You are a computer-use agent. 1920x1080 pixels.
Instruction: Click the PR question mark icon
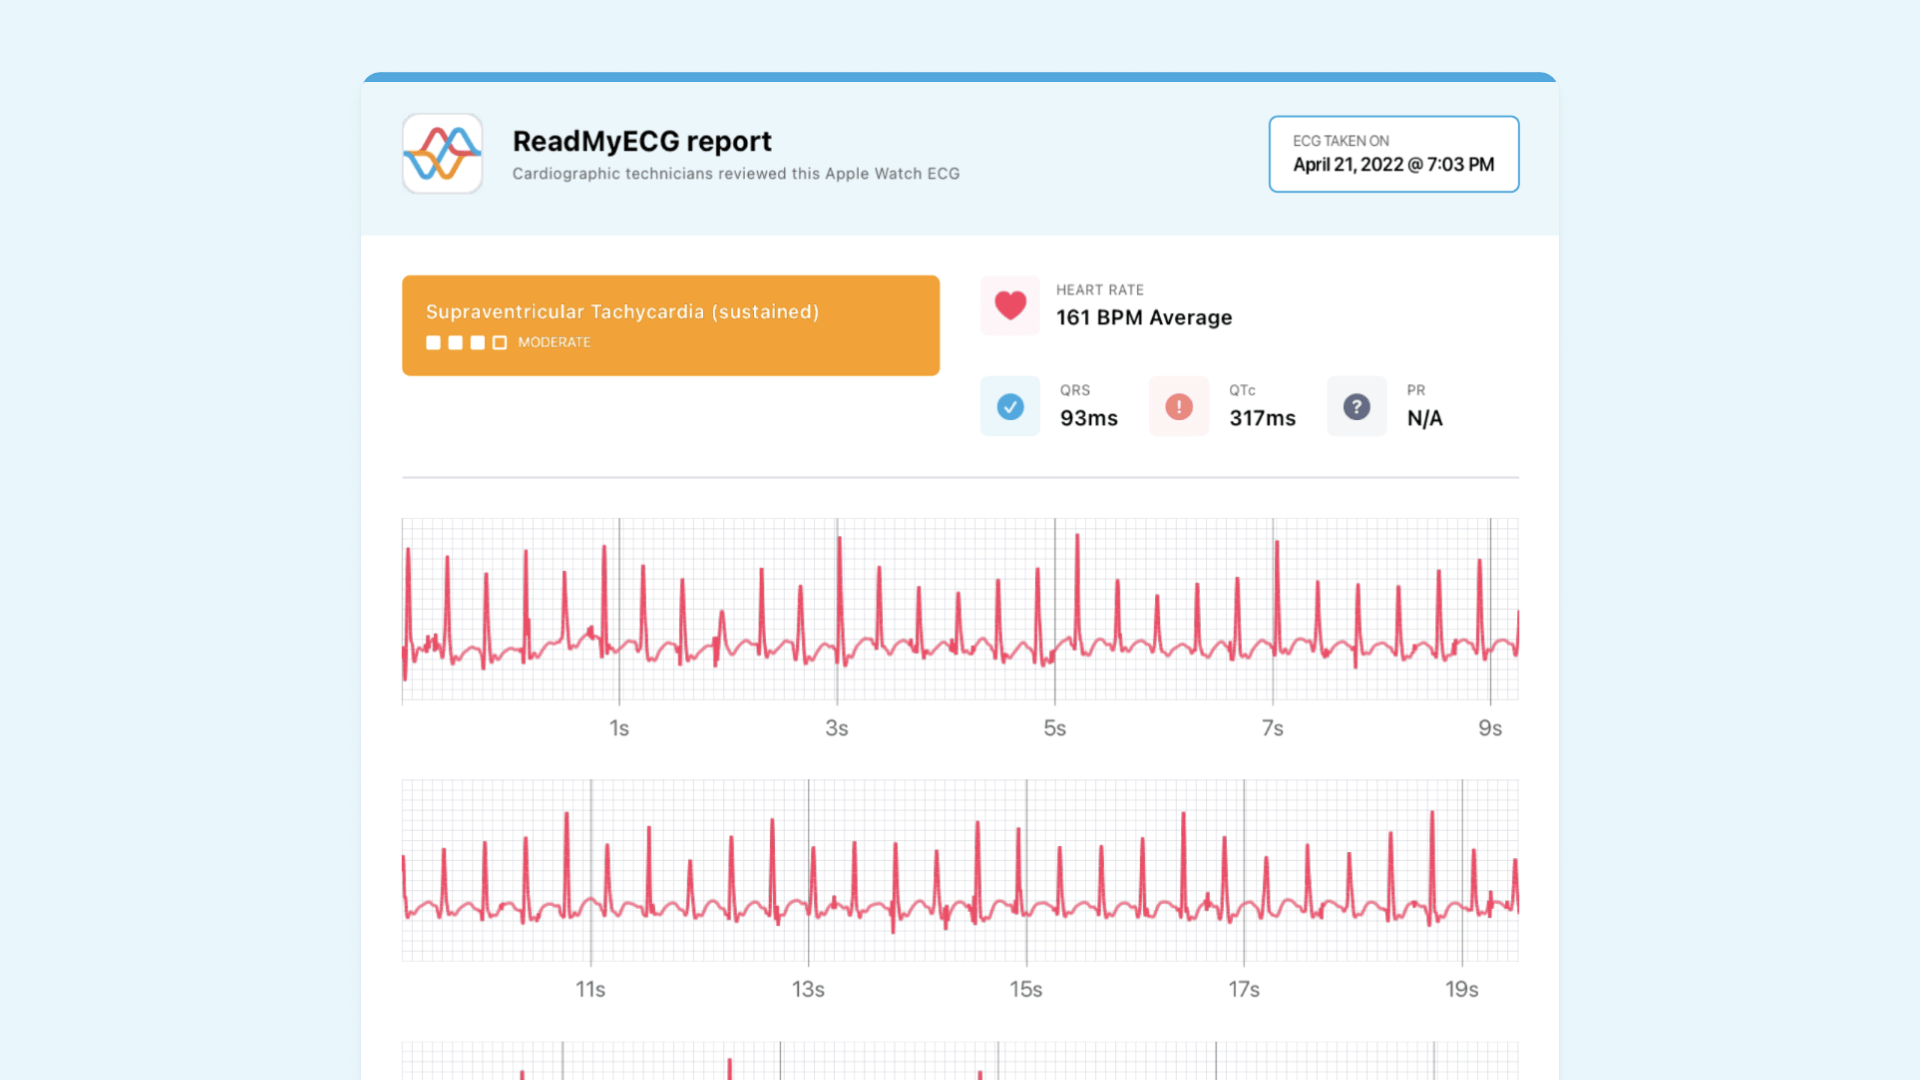[1356, 406]
